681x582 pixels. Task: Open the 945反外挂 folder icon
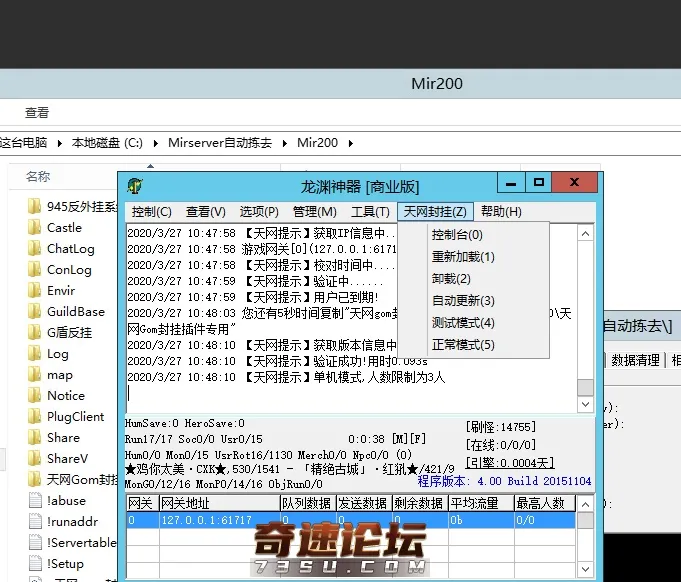34,206
